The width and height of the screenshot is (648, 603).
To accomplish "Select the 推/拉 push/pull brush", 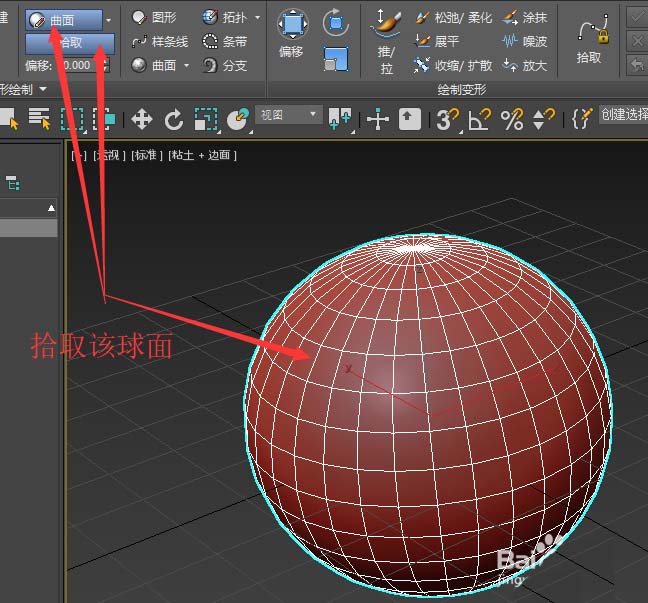I will click(x=386, y=41).
